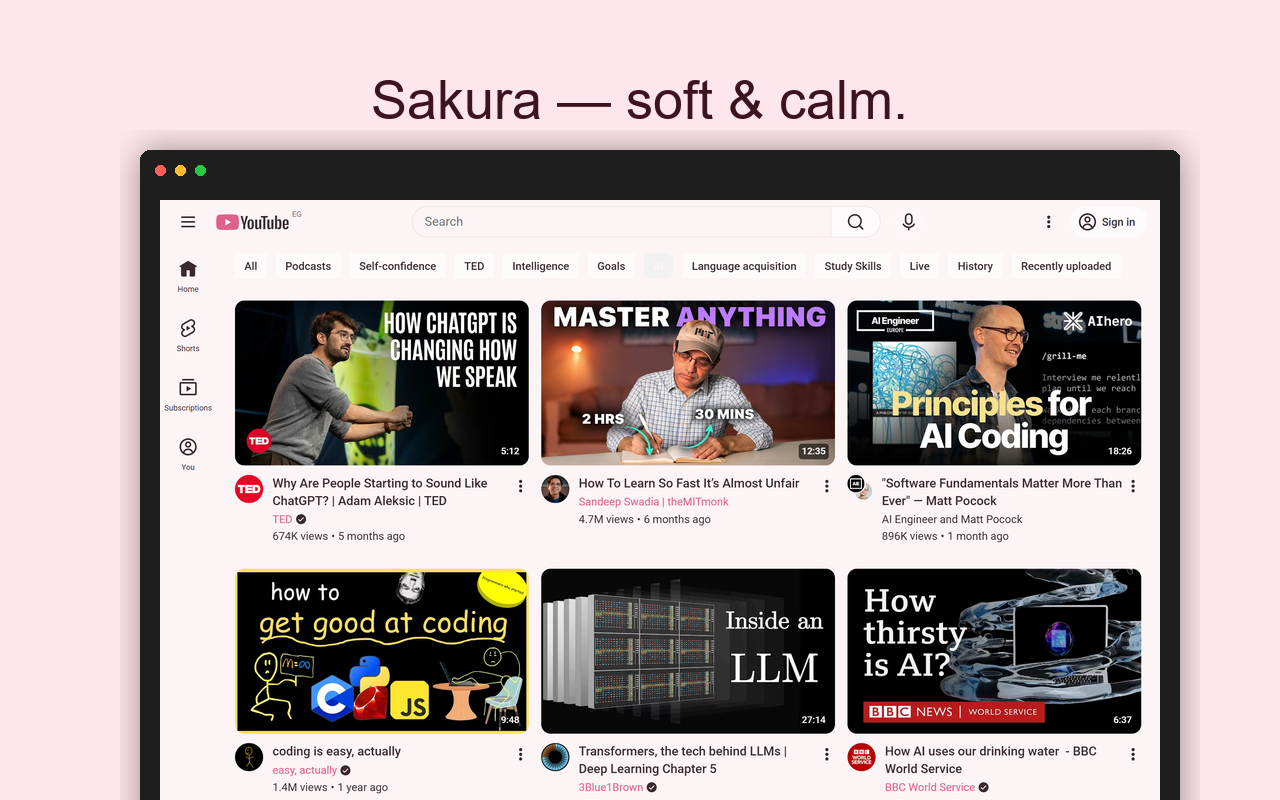Click the YouTube logo
Image resolution: width=1280 pixels, height=800 pixels.
(253, 222)
